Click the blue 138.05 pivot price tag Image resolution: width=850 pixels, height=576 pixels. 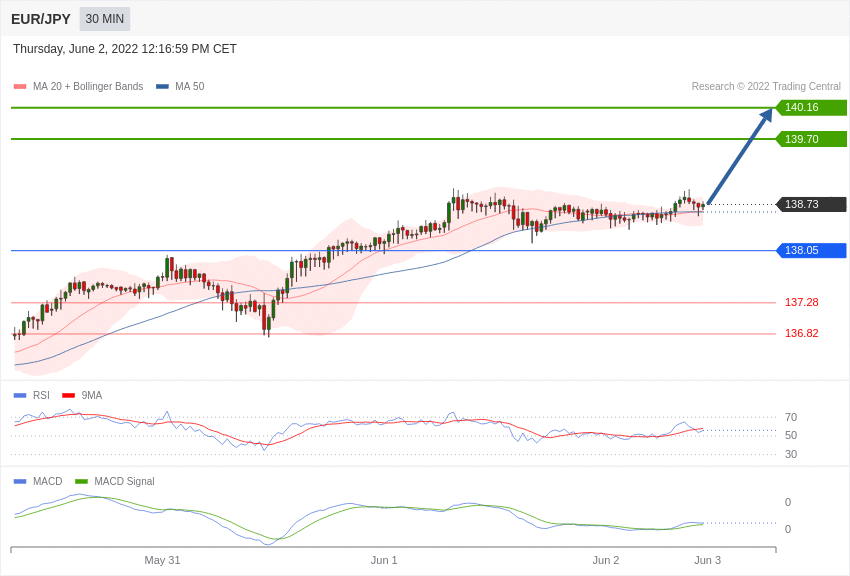[x=810, y=250]
